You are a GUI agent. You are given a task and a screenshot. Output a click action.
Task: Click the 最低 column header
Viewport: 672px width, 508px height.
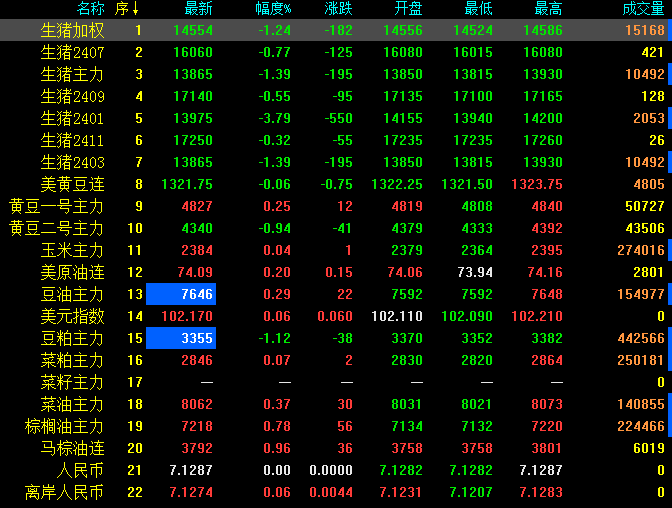pyautogui.click(x=479, y=8)
